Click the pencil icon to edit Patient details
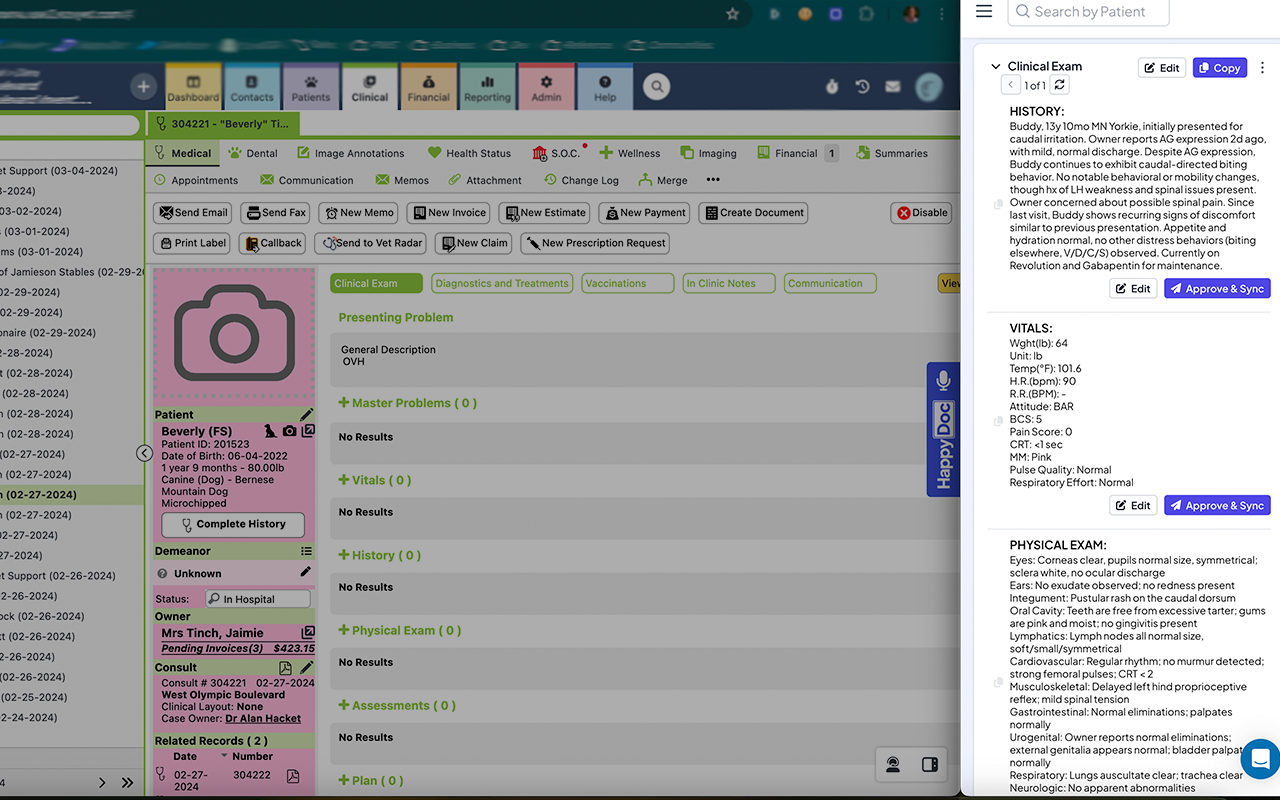Viewport: 1280px width, 800px height. point(307,413)
